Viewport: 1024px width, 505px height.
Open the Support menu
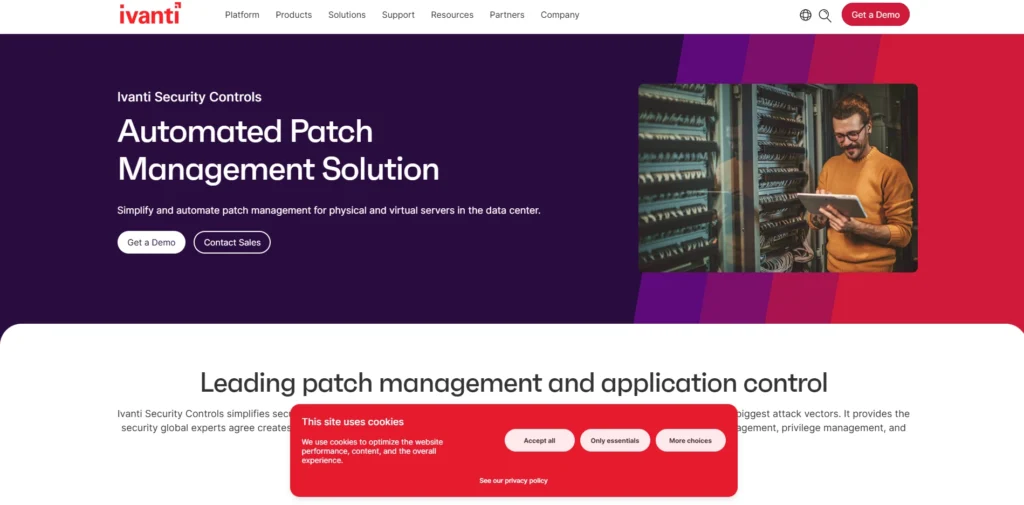click(x=398, y=15)
